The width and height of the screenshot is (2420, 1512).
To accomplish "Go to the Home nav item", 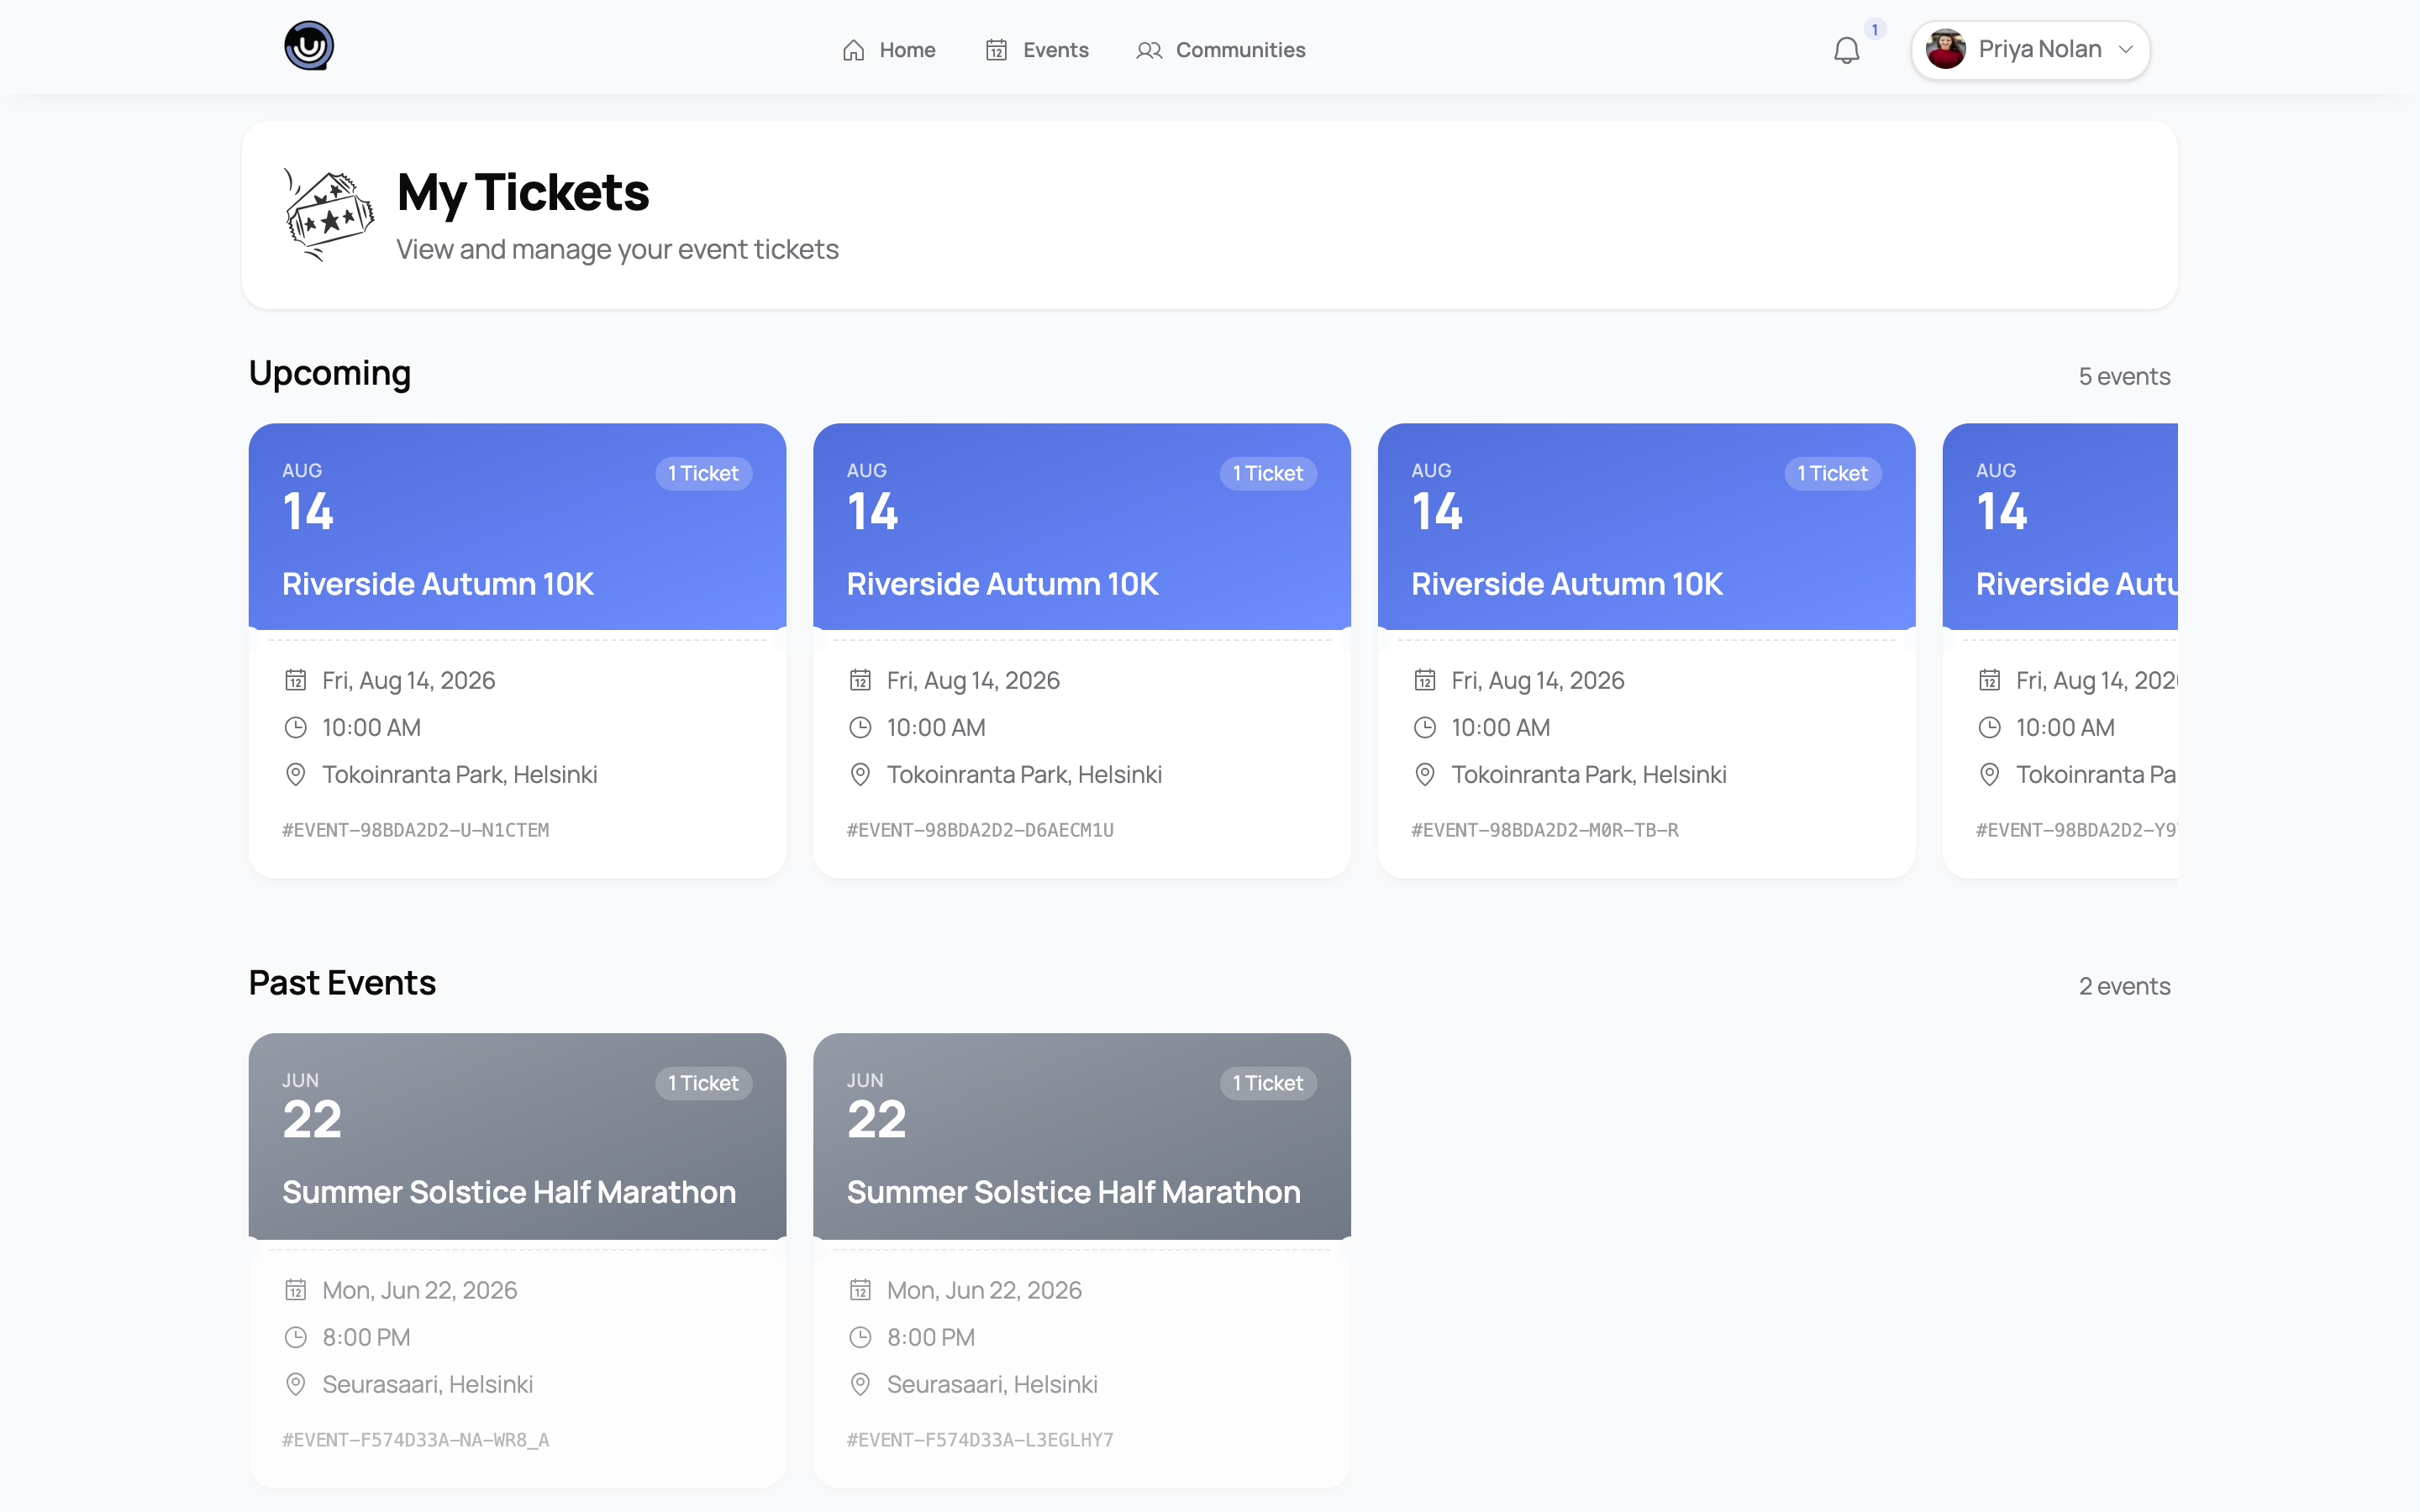I will point(888,50).
